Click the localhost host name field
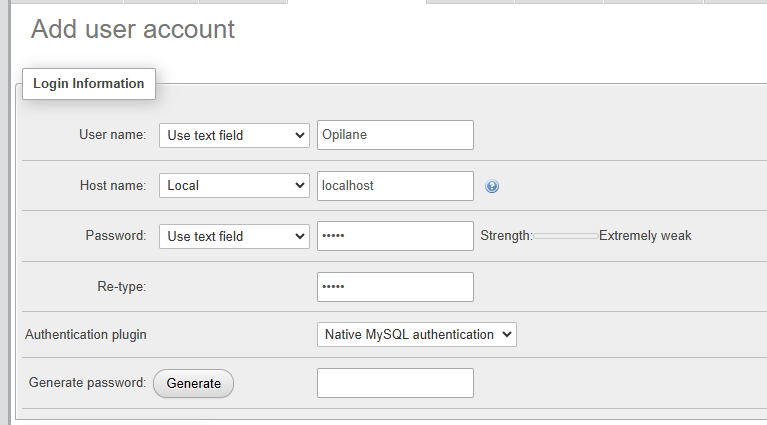This screenshot has height=425, width=767. coord(395,186)
